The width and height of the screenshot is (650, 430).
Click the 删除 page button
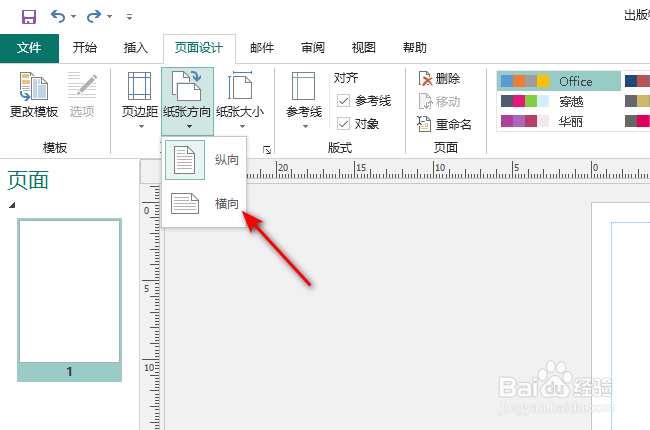(x=440, y=78)
